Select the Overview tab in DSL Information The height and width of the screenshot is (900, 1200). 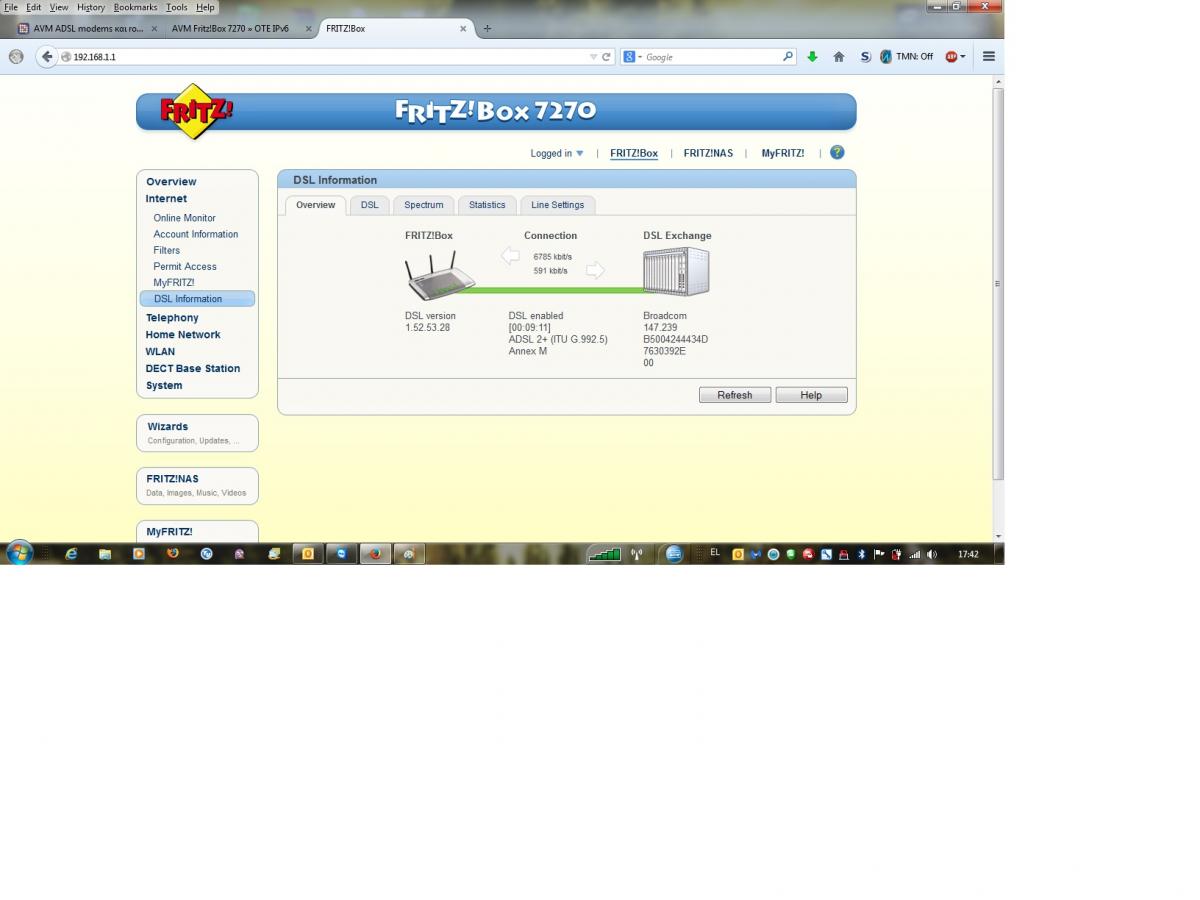pyautogui.click(x=316, y=205)
